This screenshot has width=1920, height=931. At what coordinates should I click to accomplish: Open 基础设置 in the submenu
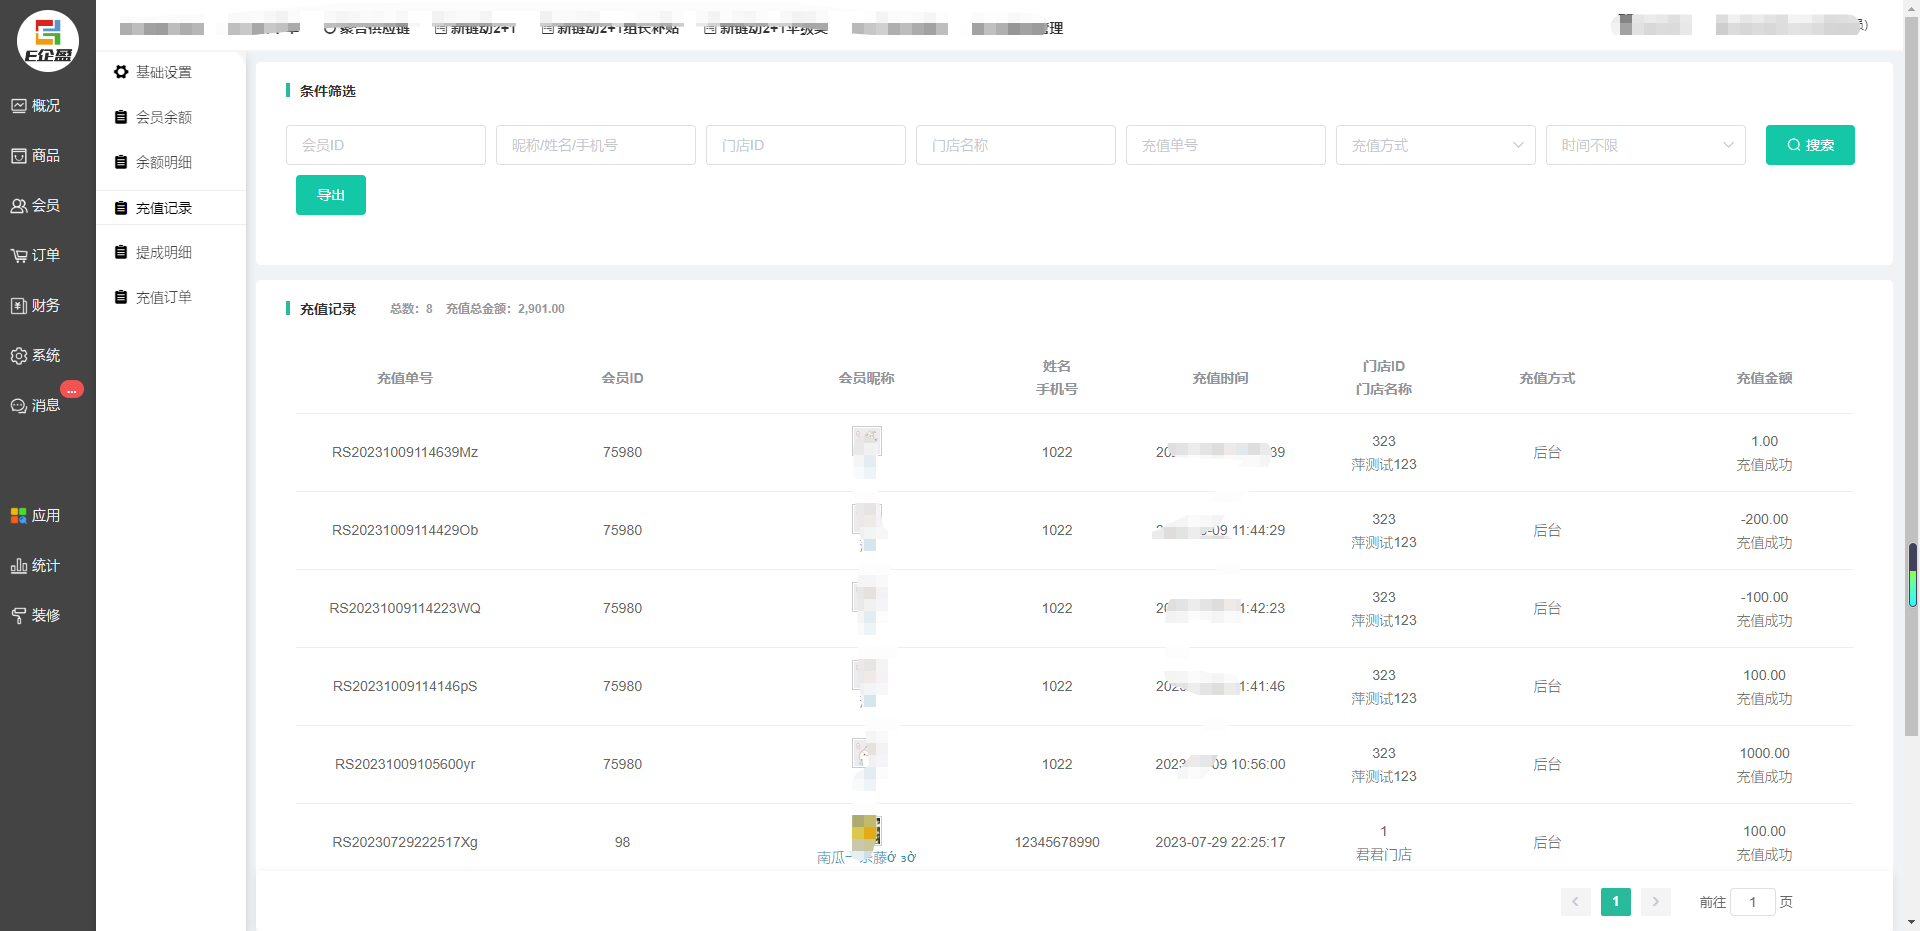click(x=164, y=72)
